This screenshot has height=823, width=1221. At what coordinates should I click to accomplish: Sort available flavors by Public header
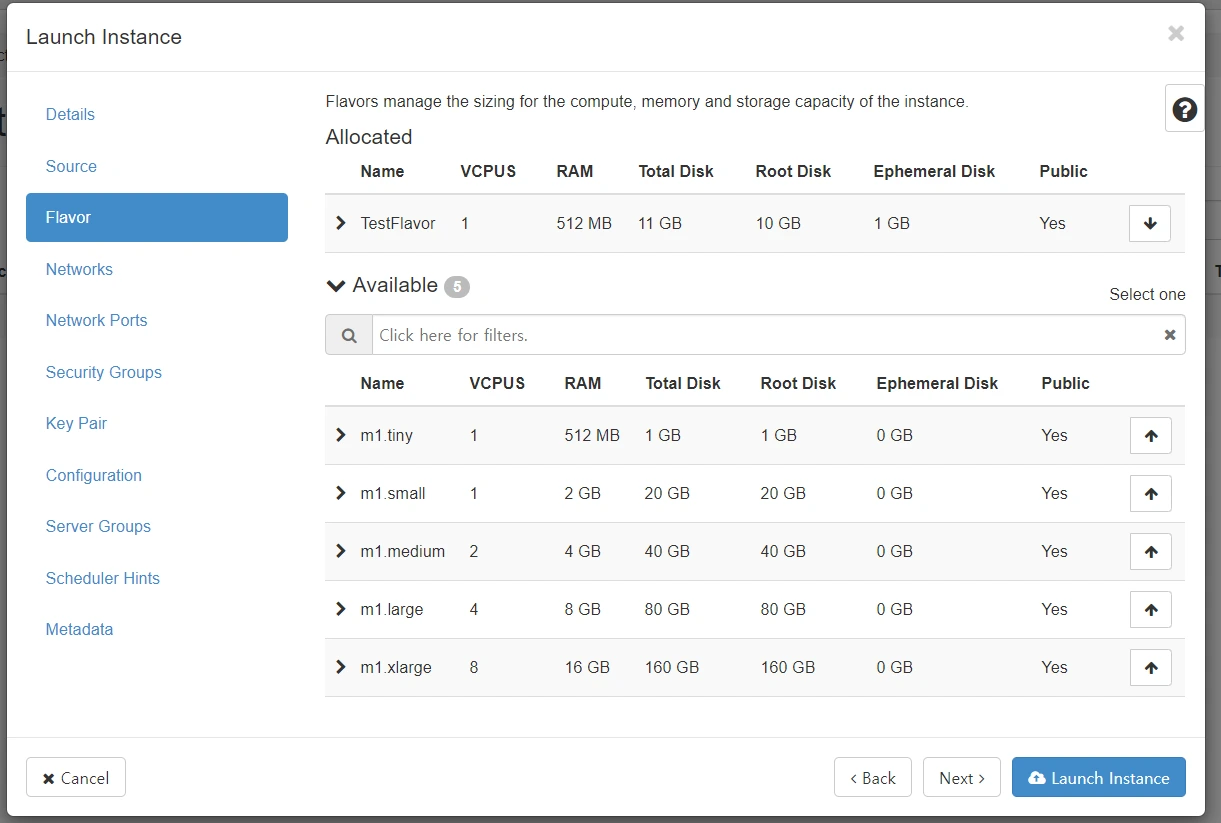(1065, 383)
